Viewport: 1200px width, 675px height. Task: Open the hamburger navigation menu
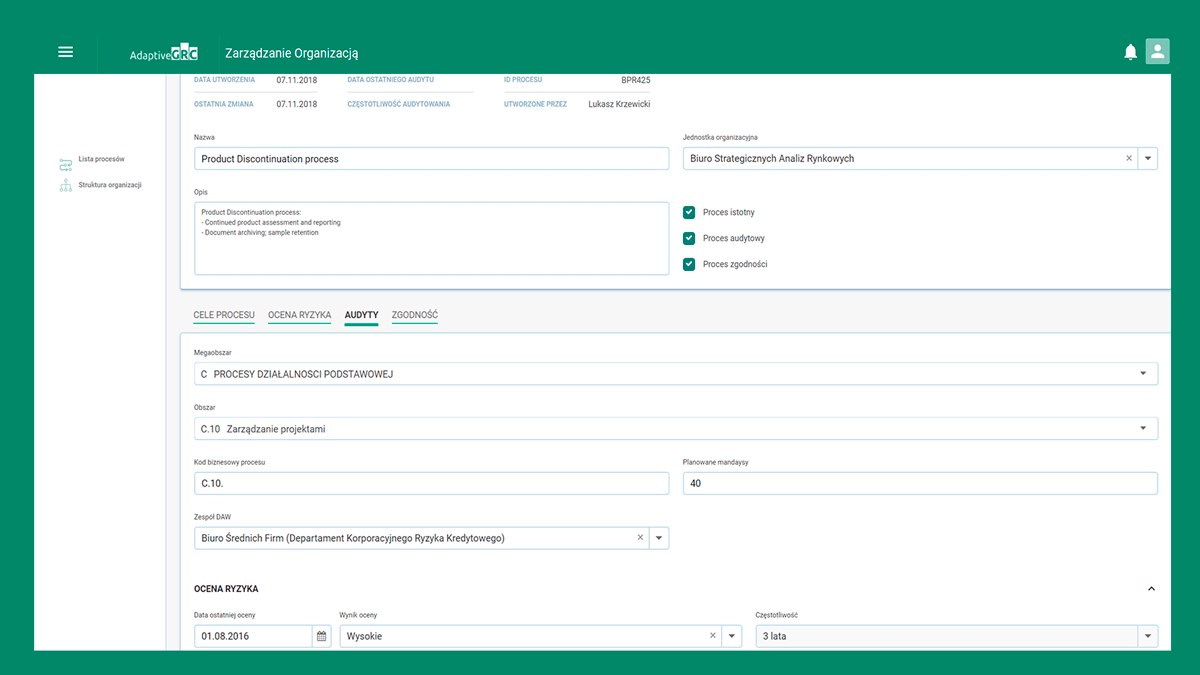pyautogui.click(x=66, y=52)
